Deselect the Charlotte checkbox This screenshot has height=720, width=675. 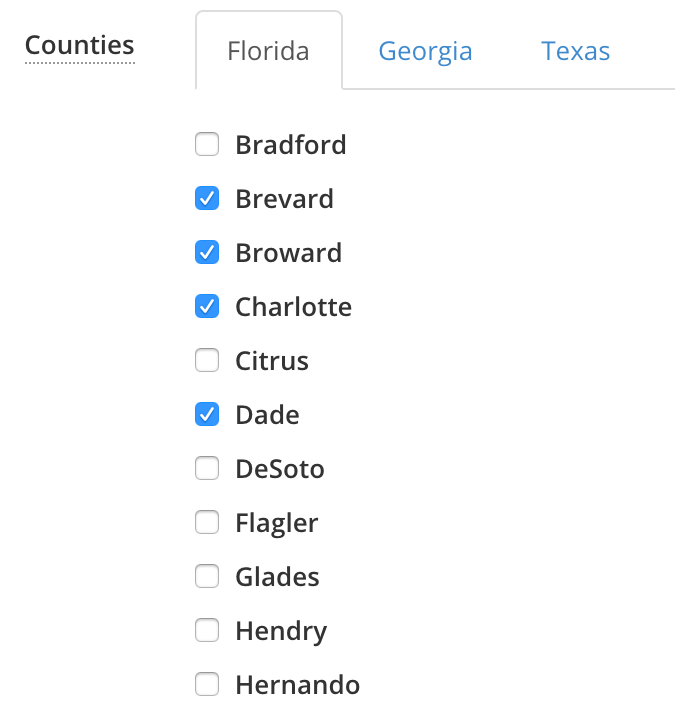[207, 306]
